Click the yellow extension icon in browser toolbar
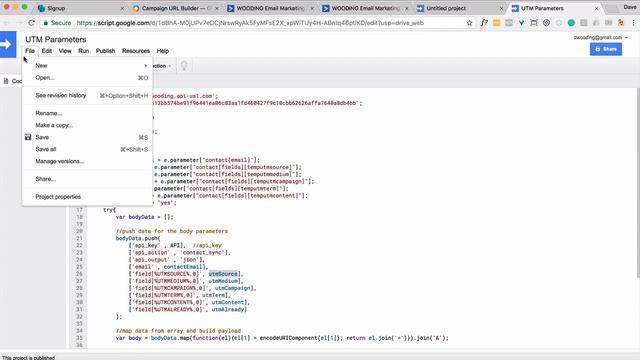This screenshot has height=360, width=640. pyautogui.click(x=496, y=23)
